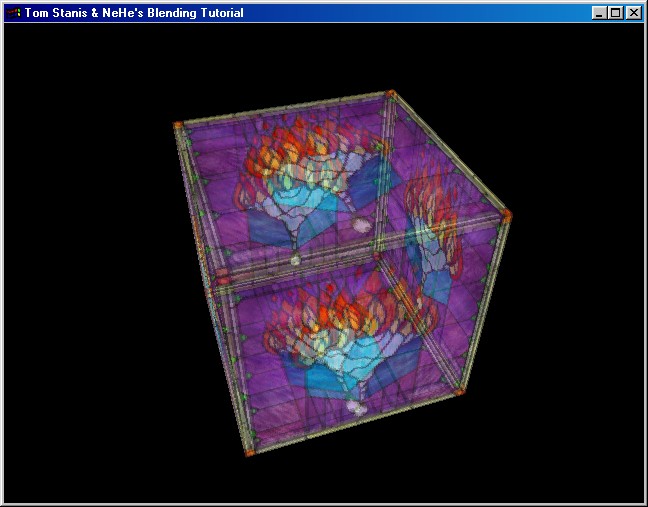Maximize the Blending Tutorial window
Screen dimensions: 648x507
pyautogui.click(x=615, y=13)
